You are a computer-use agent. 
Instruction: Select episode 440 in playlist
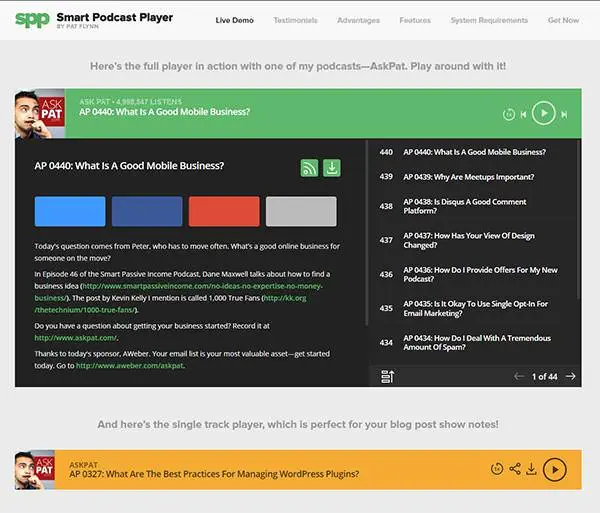click(473, 152)
